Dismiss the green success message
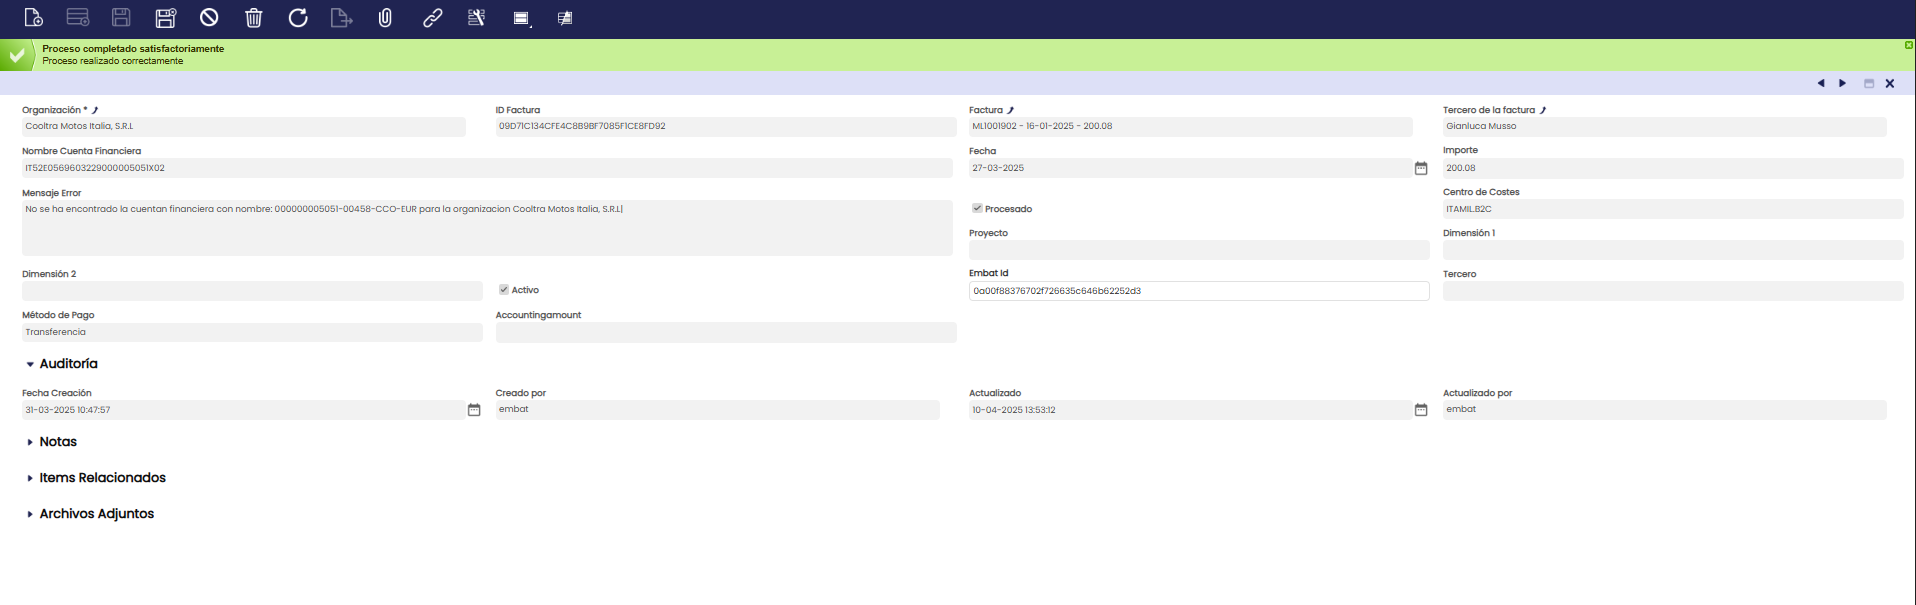Viewport: 1916px width, 605px height. 1908,45
